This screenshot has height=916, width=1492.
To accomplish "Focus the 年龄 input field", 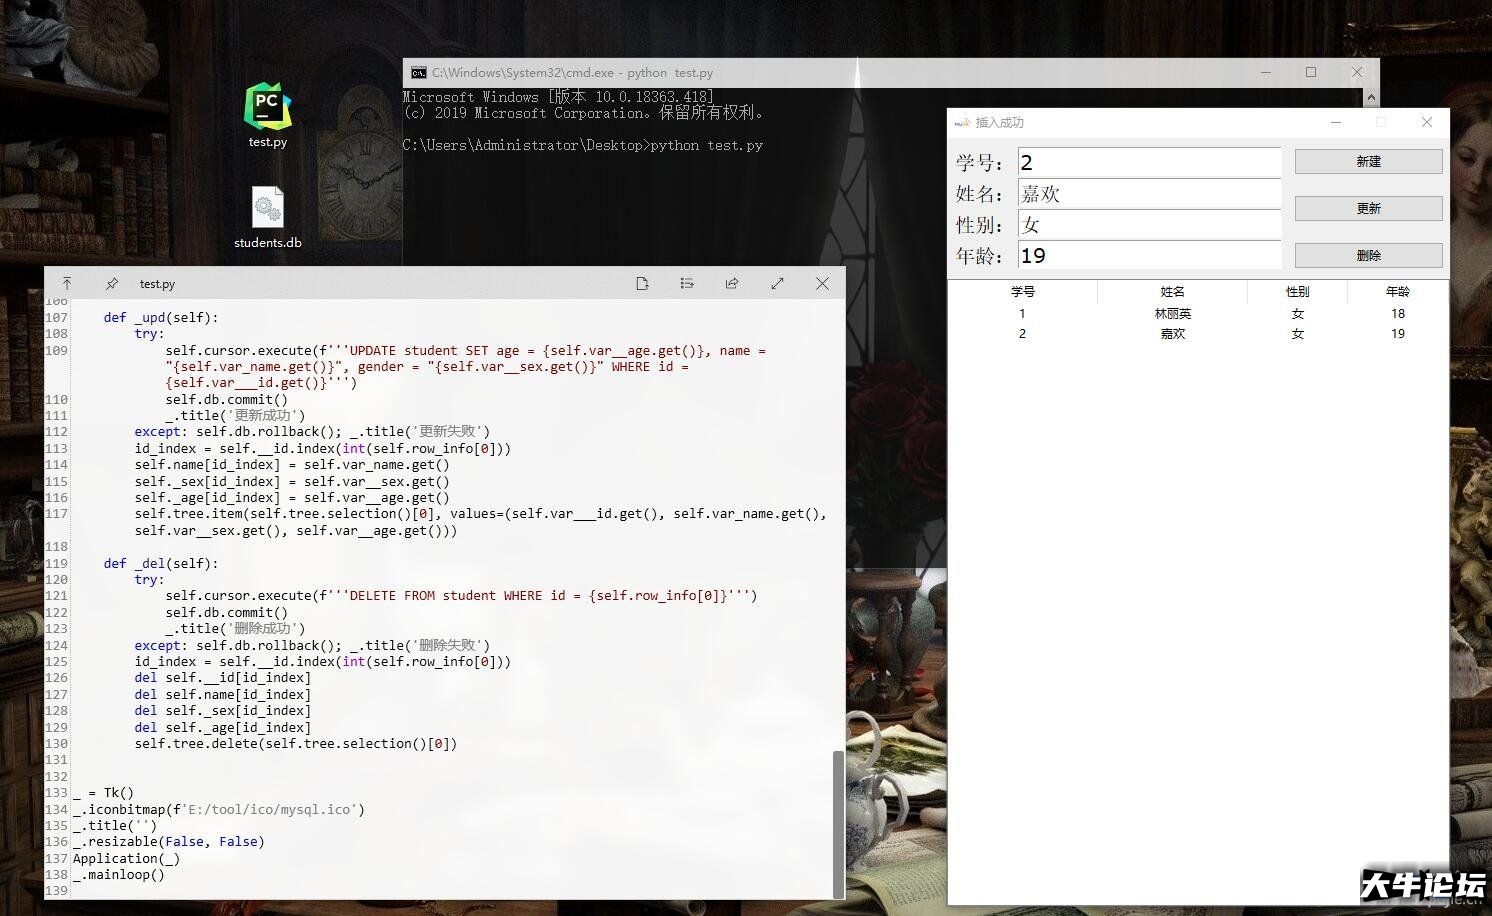I will [1149, 255].
